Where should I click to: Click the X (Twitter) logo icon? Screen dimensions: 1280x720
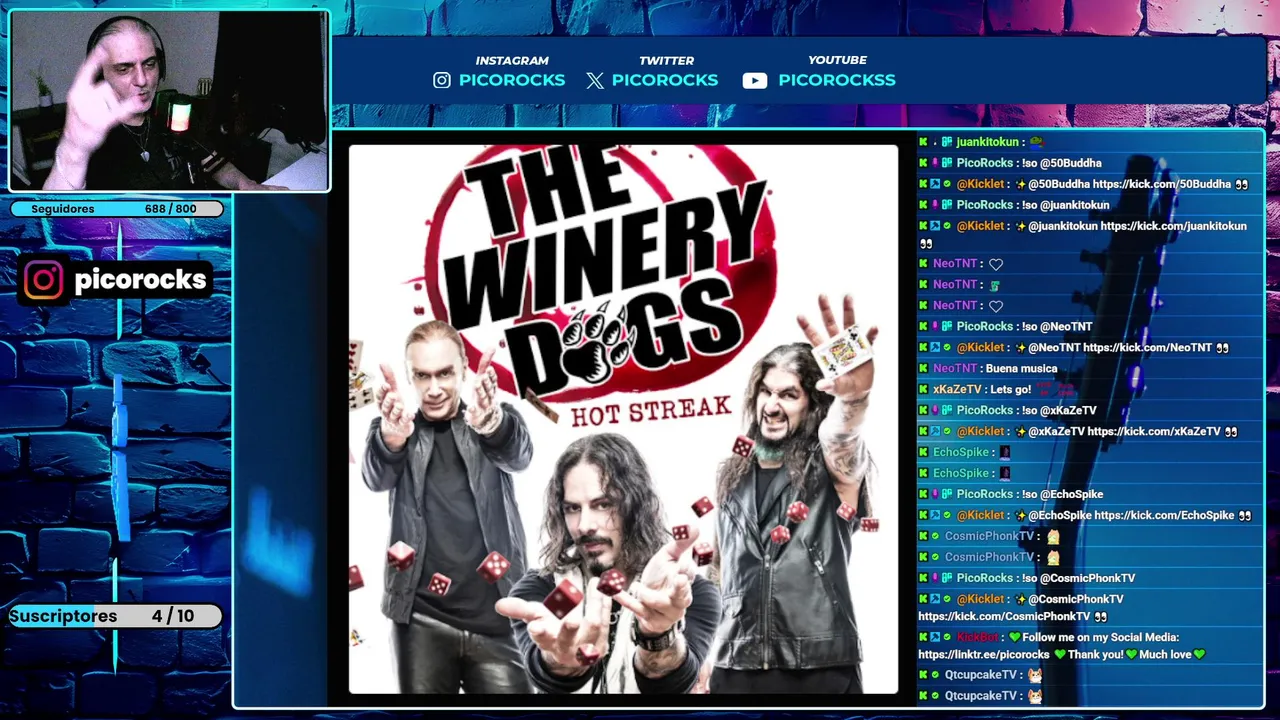click(595, 81)
